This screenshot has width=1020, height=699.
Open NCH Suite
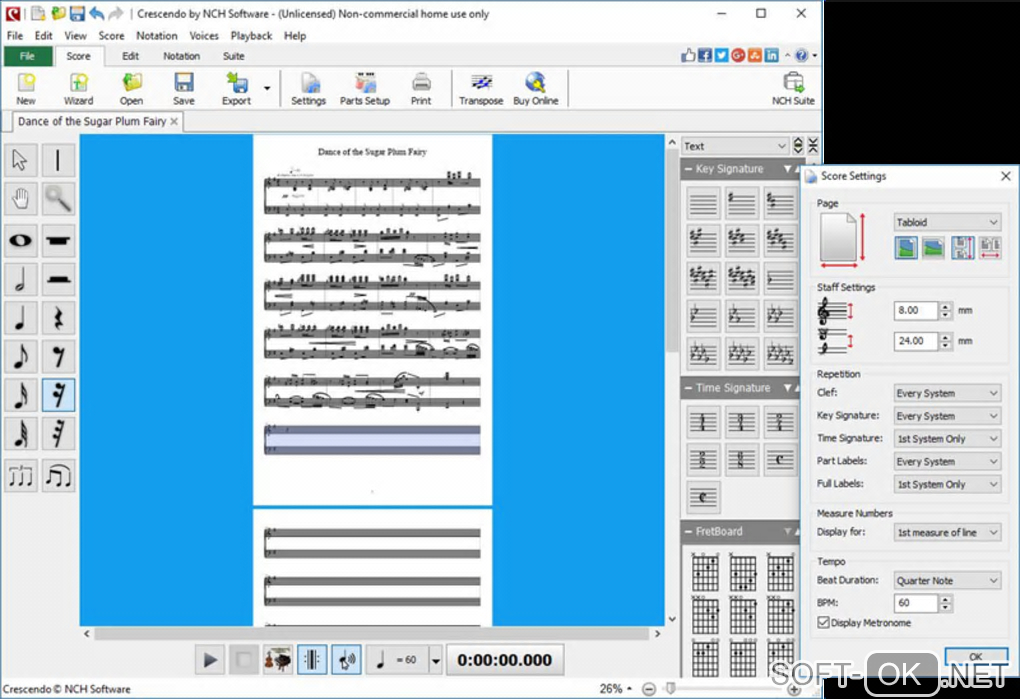coord(793,89)
